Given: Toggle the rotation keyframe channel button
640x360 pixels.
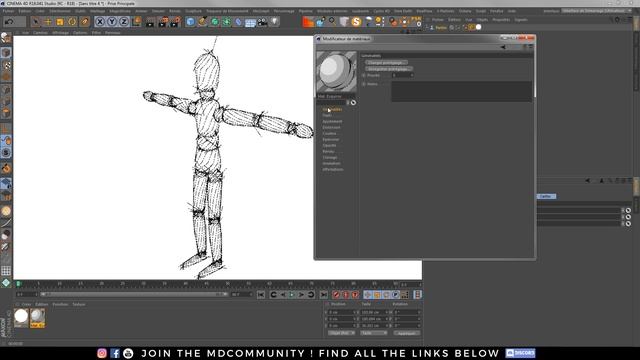Looking at the screenshot, I should (387, 295).
